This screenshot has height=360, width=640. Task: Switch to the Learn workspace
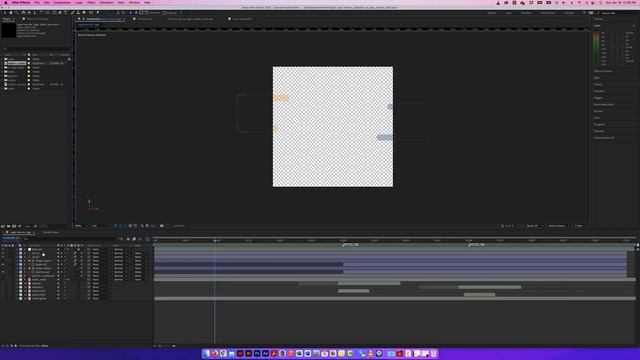[x=509, y=13]
